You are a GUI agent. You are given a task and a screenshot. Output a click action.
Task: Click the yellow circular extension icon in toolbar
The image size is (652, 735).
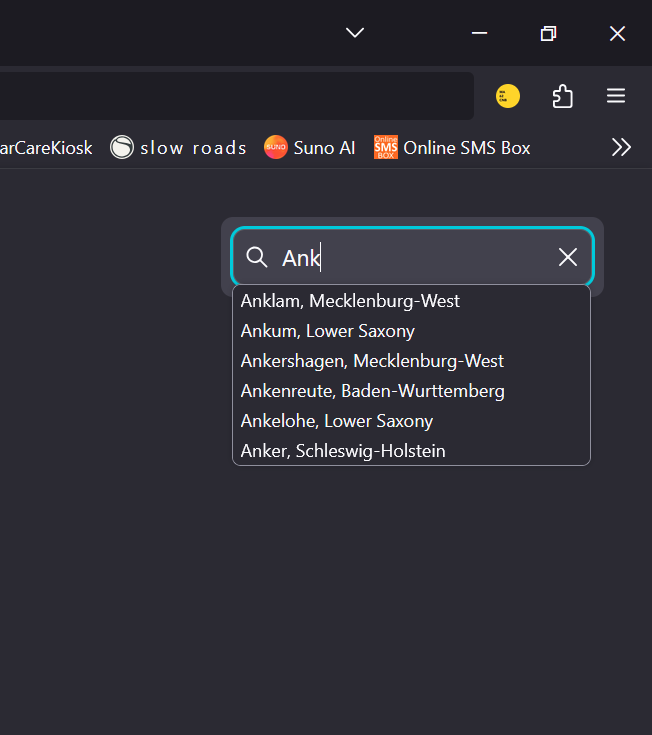(508, 96)
